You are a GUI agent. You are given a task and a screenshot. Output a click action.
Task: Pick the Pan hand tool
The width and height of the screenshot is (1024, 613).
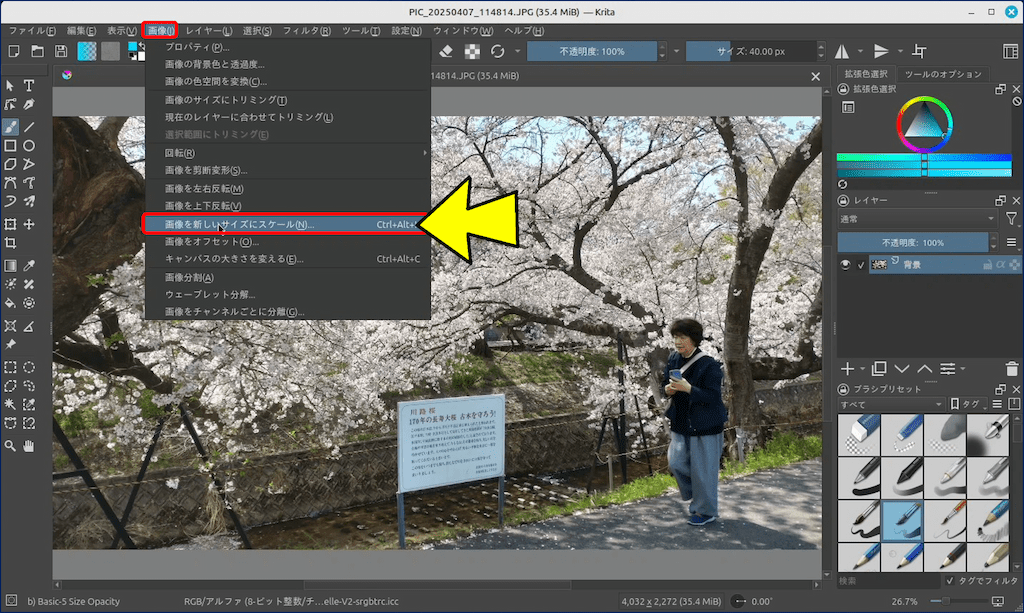(x=29, y=446)
